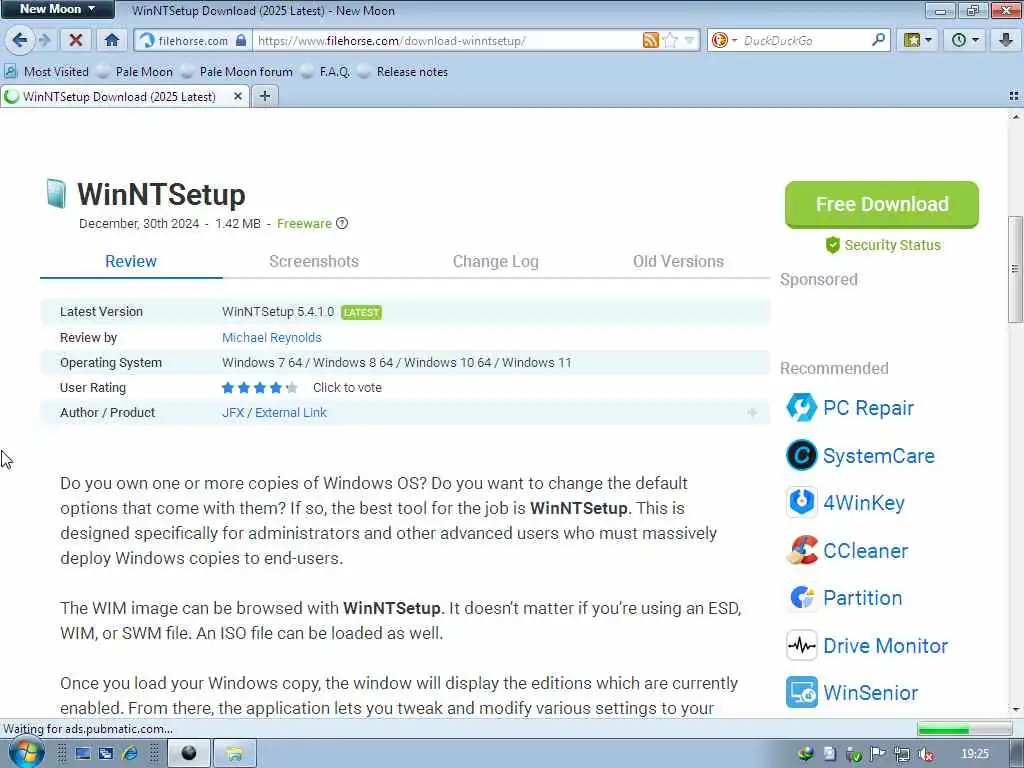Viewport: 1024px width, 768px height.
Task: Click the PC Repair icon
Action: coord(801,408)
